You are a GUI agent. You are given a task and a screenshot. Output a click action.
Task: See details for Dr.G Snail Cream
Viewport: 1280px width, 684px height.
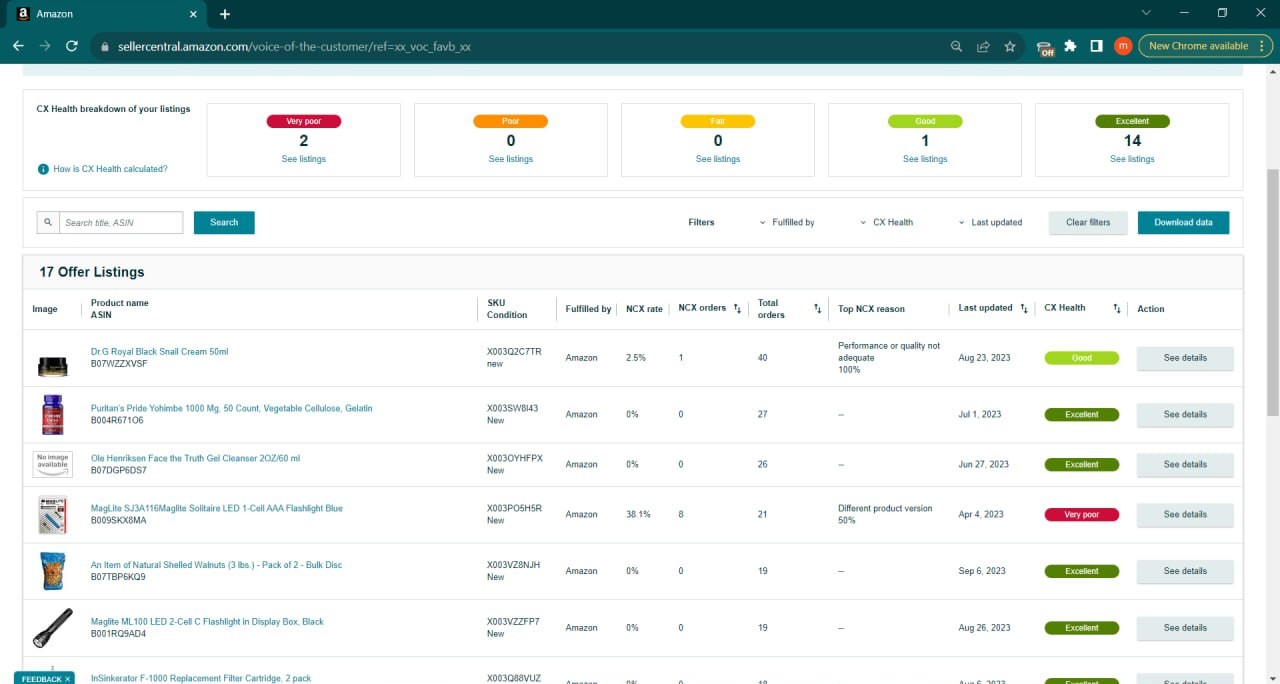[x=1185, y=358]
